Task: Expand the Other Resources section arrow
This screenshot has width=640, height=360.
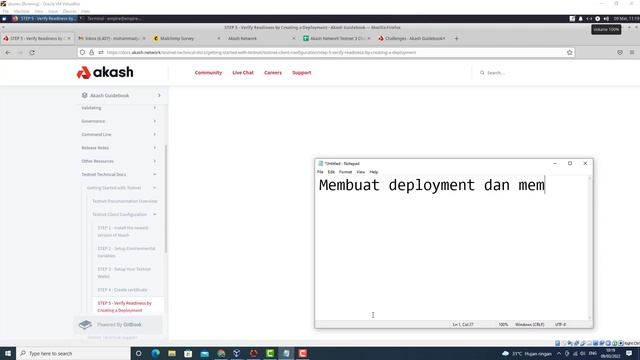Action: (x=155, y=161)
